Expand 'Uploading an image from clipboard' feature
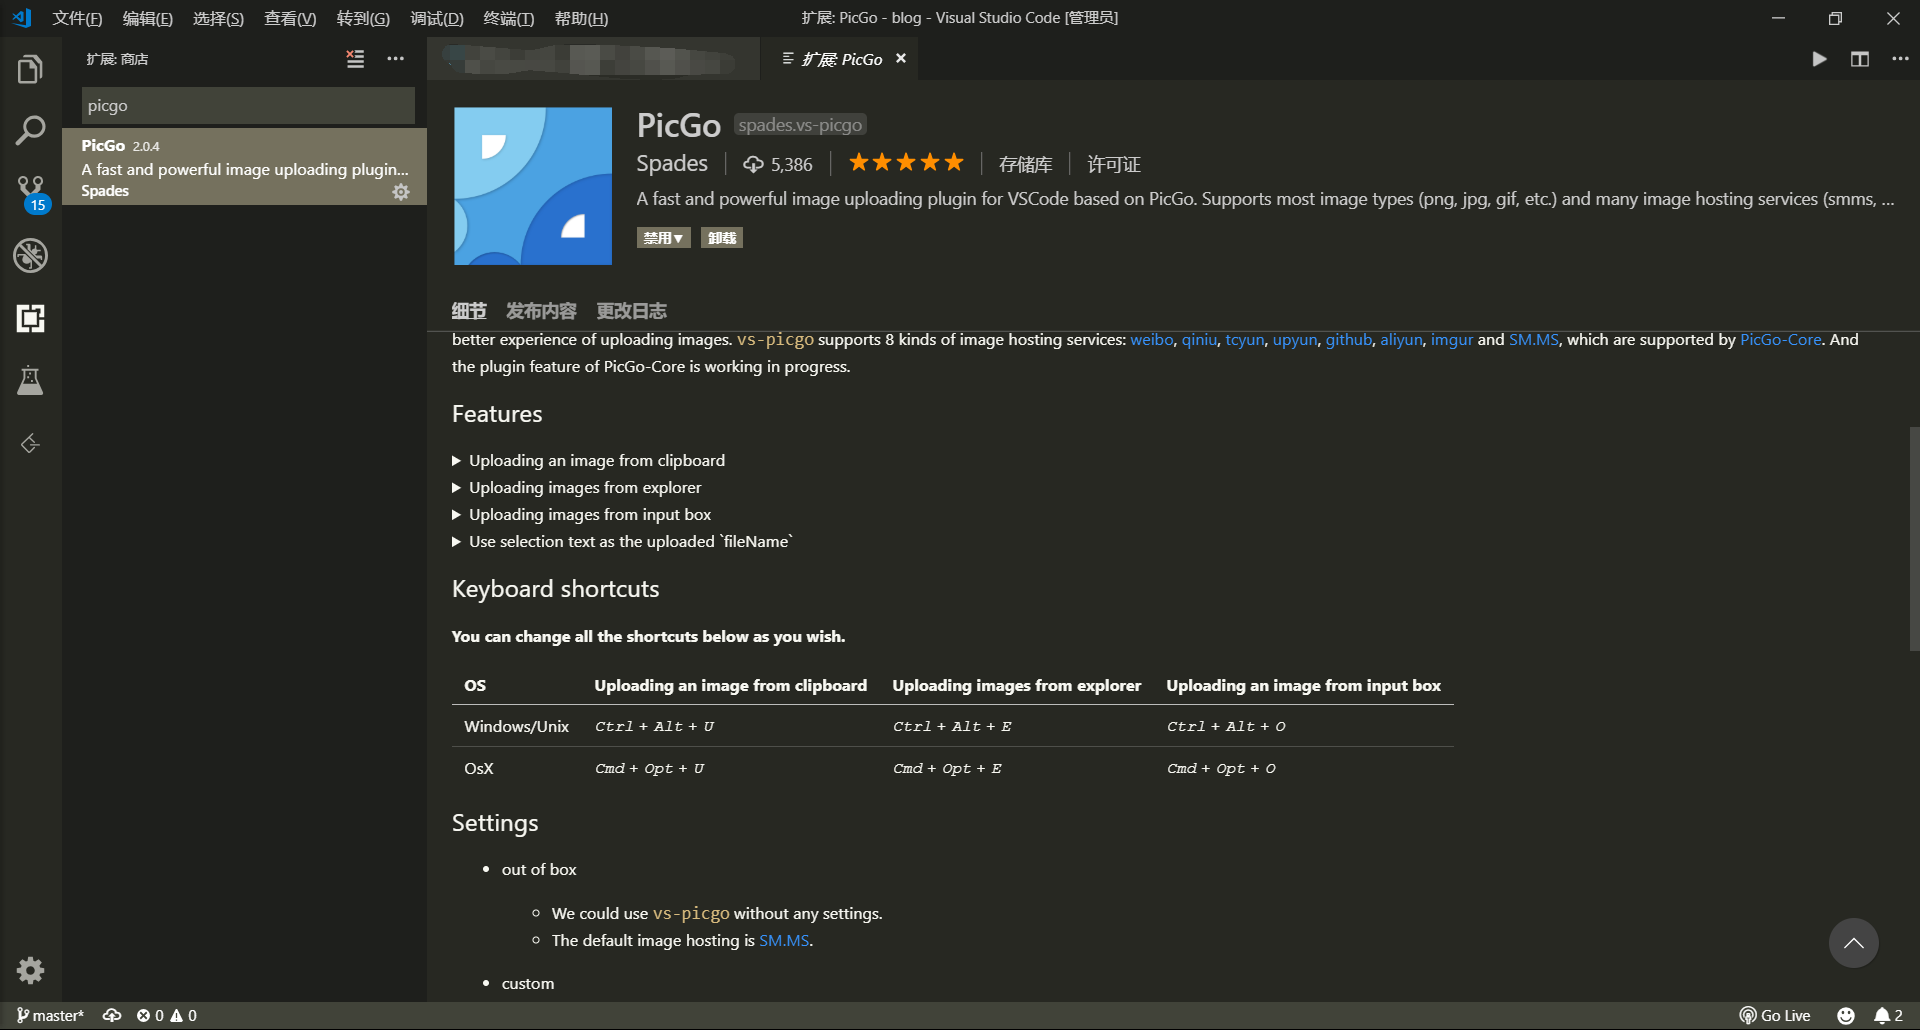1920x1030 pixels. [588, 460]
